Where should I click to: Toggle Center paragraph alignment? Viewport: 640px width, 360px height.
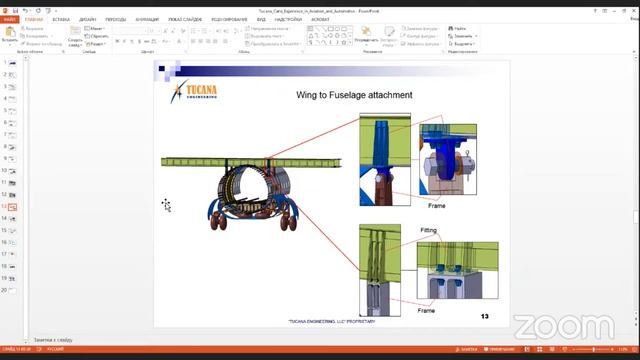(200, 41)
